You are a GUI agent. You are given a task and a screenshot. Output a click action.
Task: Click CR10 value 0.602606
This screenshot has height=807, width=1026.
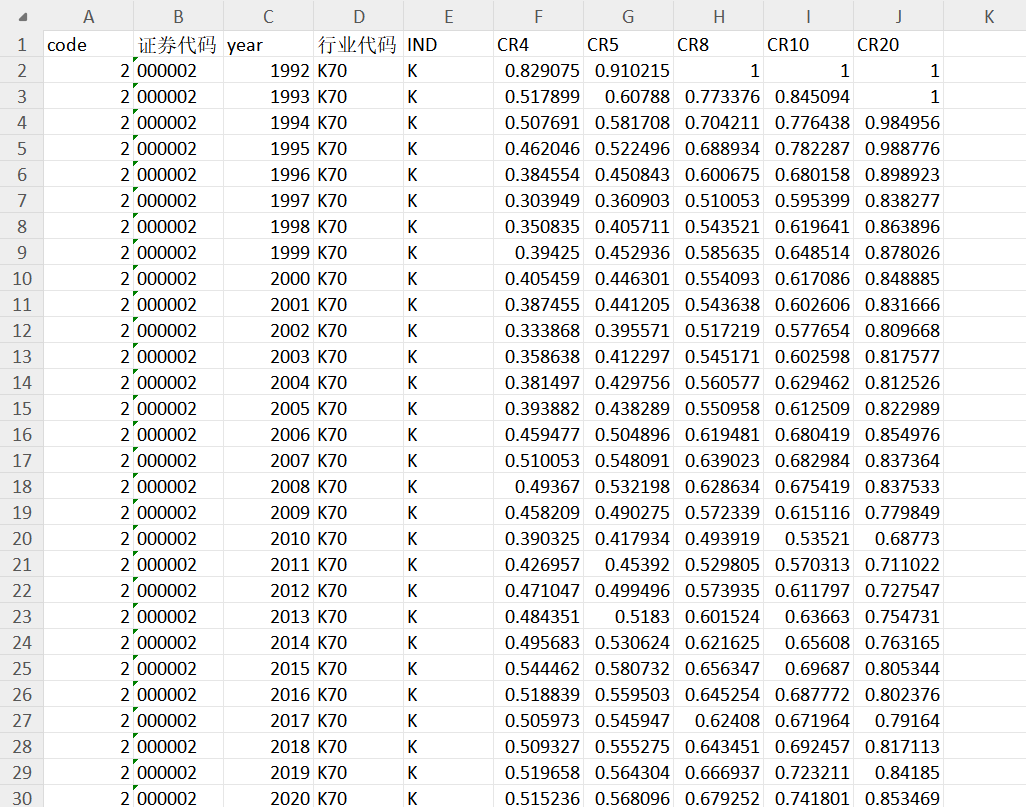pos(808,304)
